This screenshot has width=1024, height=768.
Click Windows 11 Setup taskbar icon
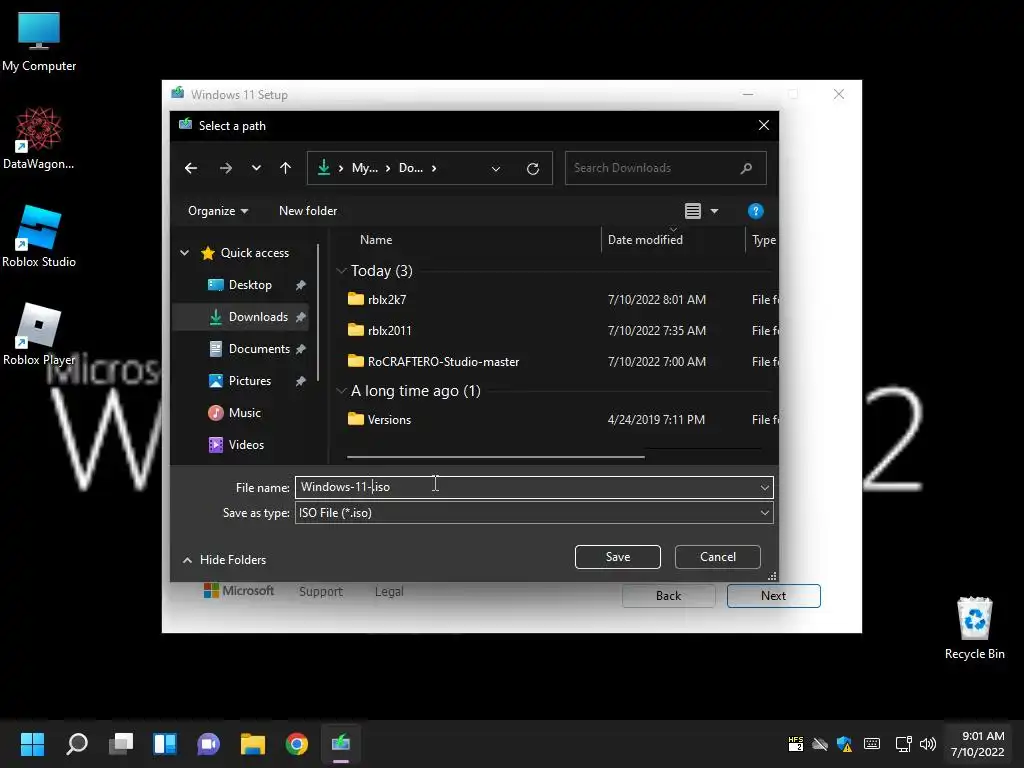(341, 744)
